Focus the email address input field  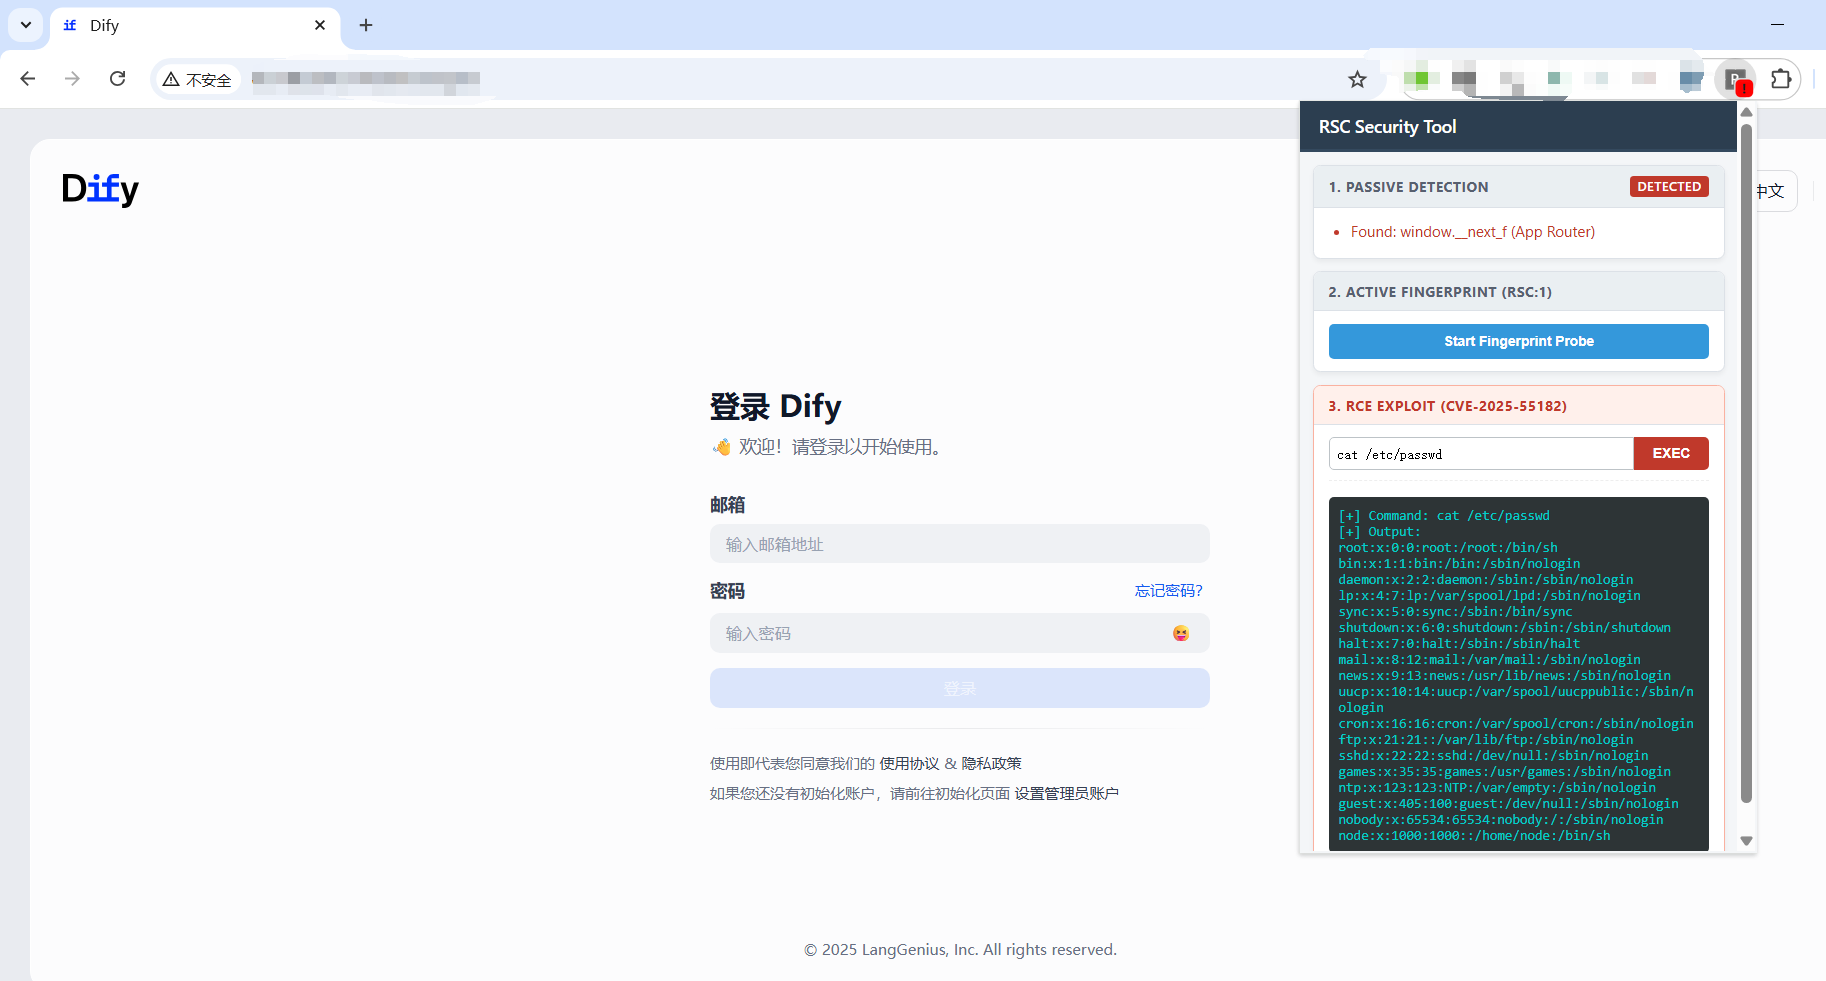(x=959, y=544)
